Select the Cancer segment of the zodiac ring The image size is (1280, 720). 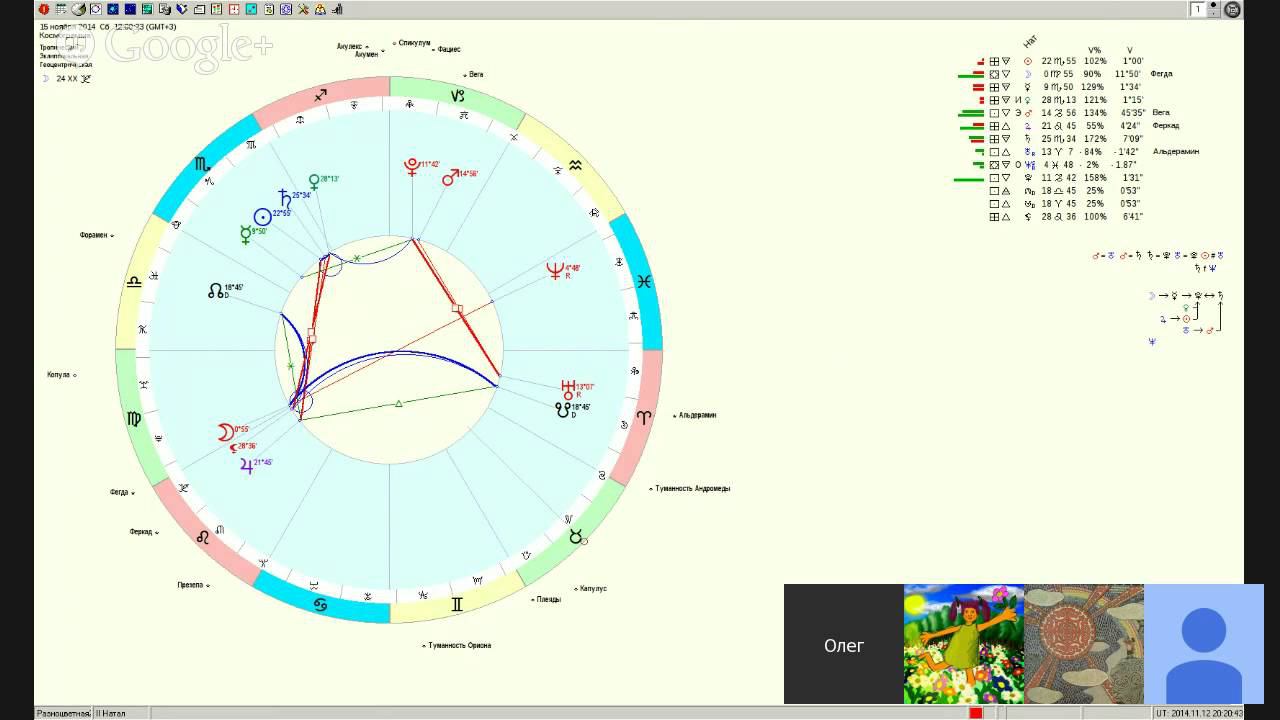tap(320, 605)
